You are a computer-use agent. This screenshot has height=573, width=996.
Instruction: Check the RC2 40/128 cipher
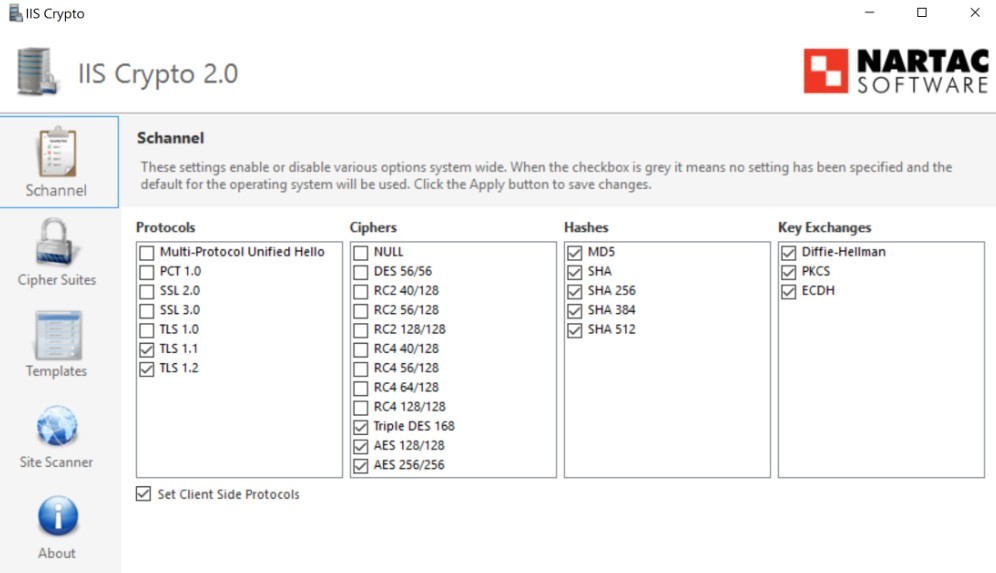click(x=361, y=292)
